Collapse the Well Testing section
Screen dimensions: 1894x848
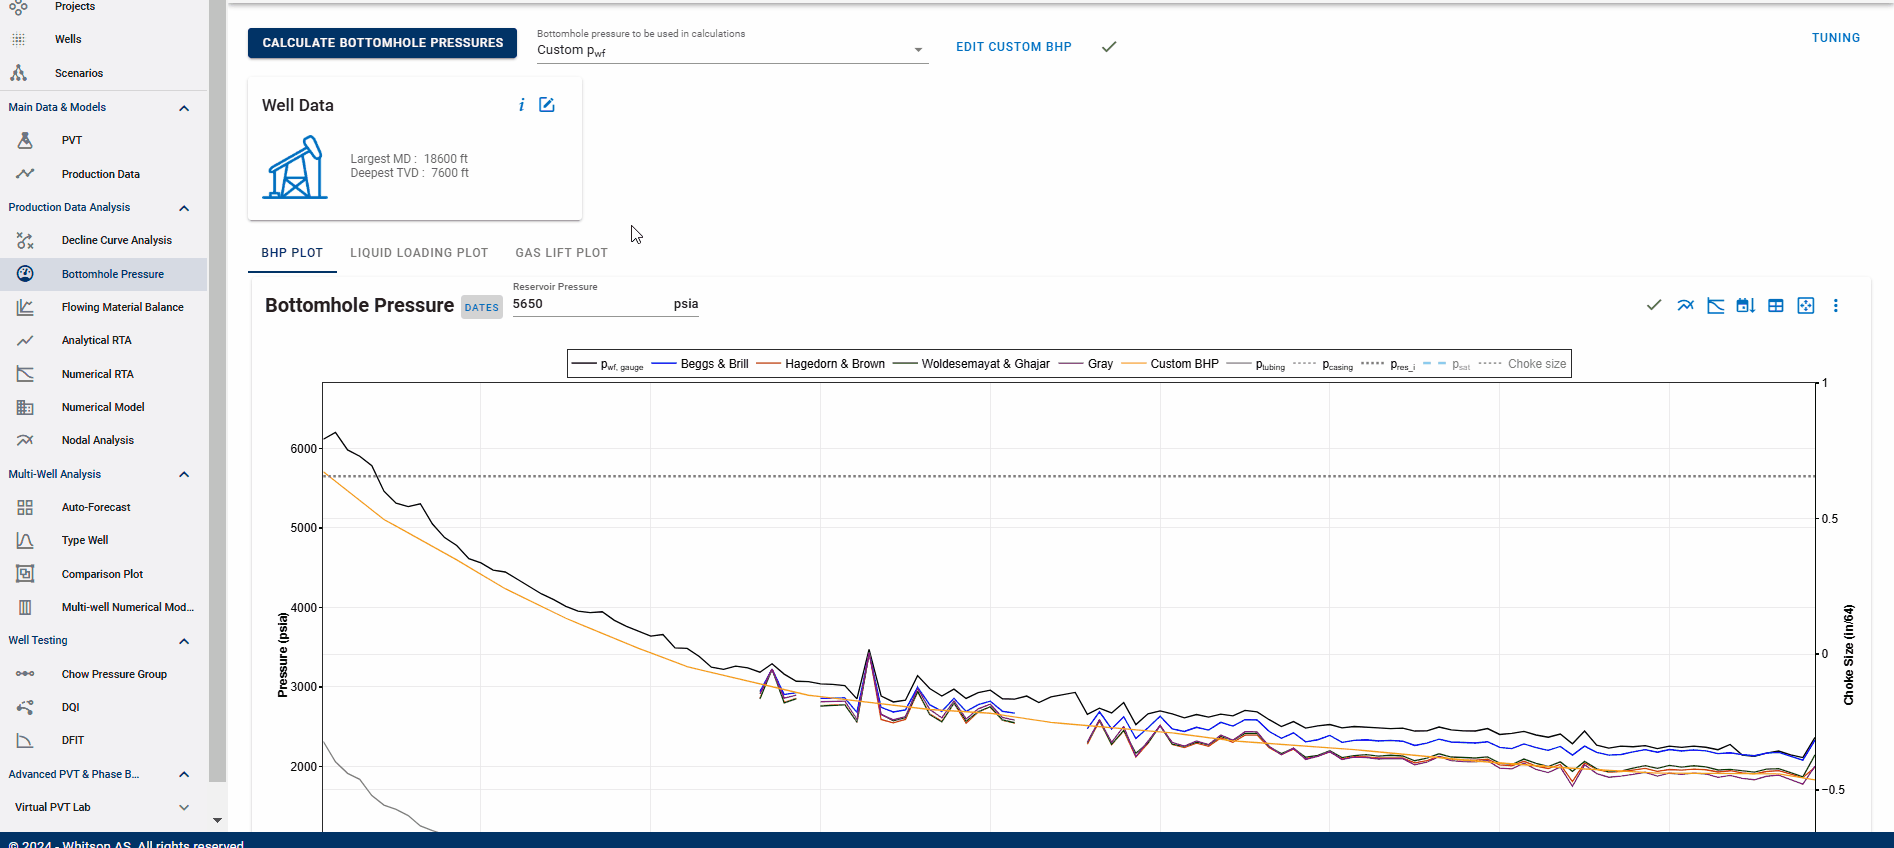[x=184, y=641]
